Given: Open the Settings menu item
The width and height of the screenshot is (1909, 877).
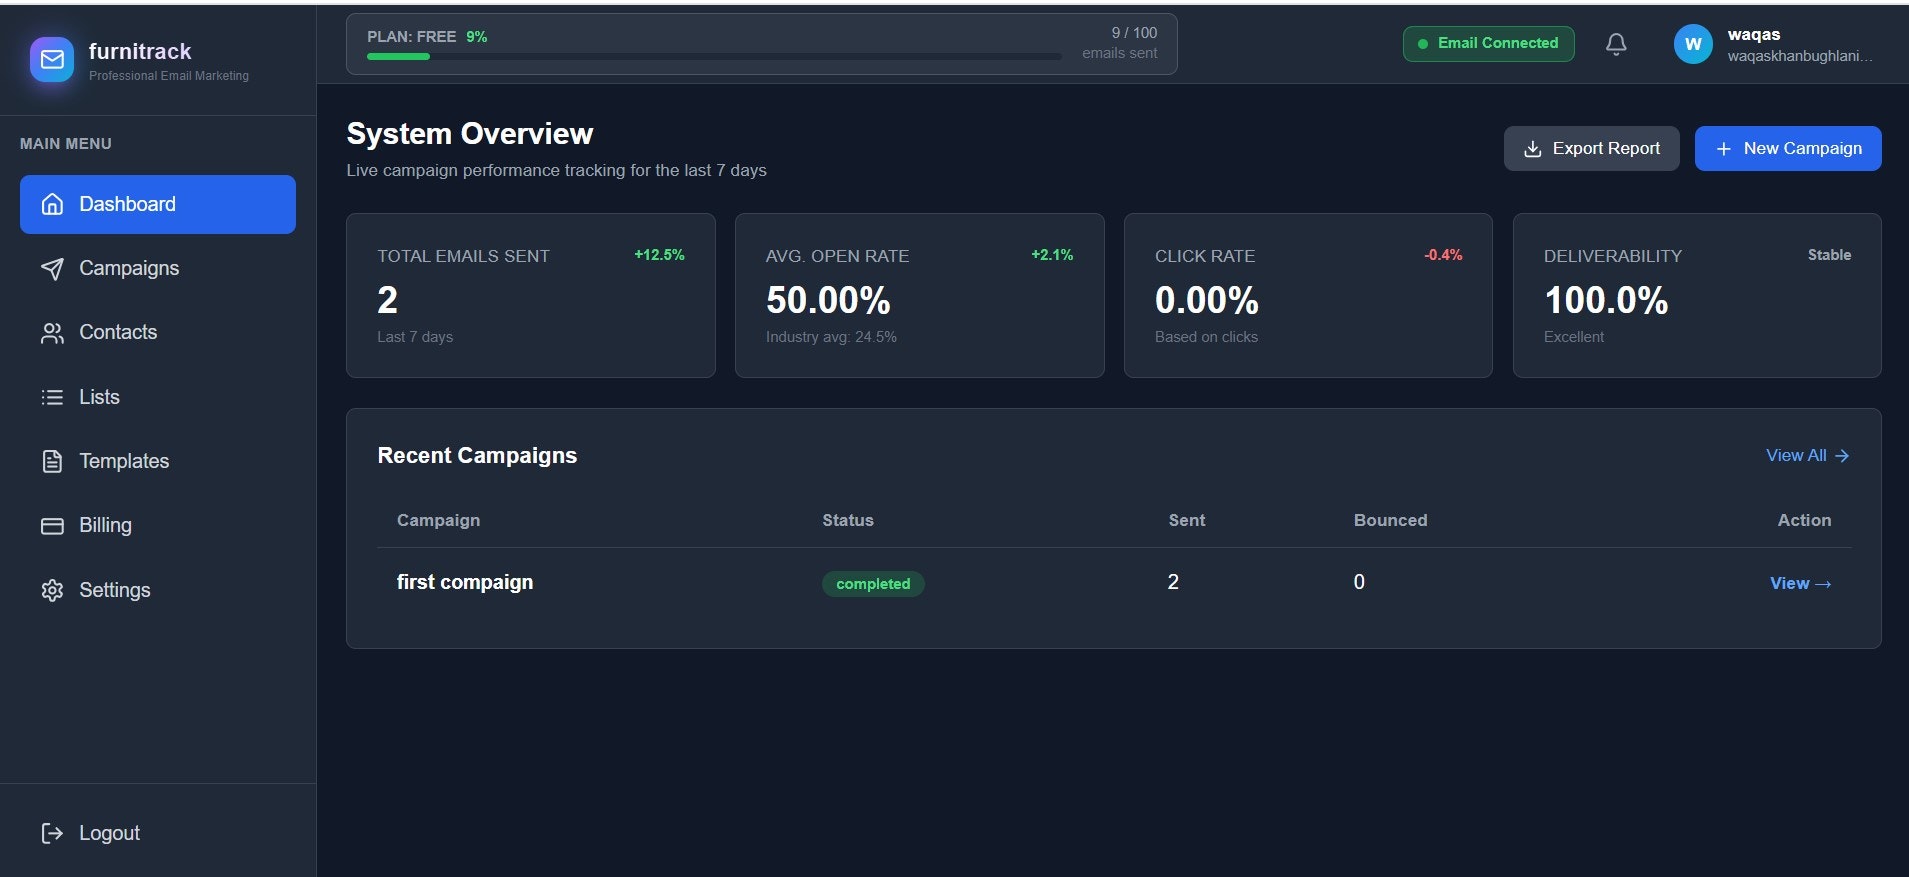Looking at the screenshot, I should (x=158, y=590).
